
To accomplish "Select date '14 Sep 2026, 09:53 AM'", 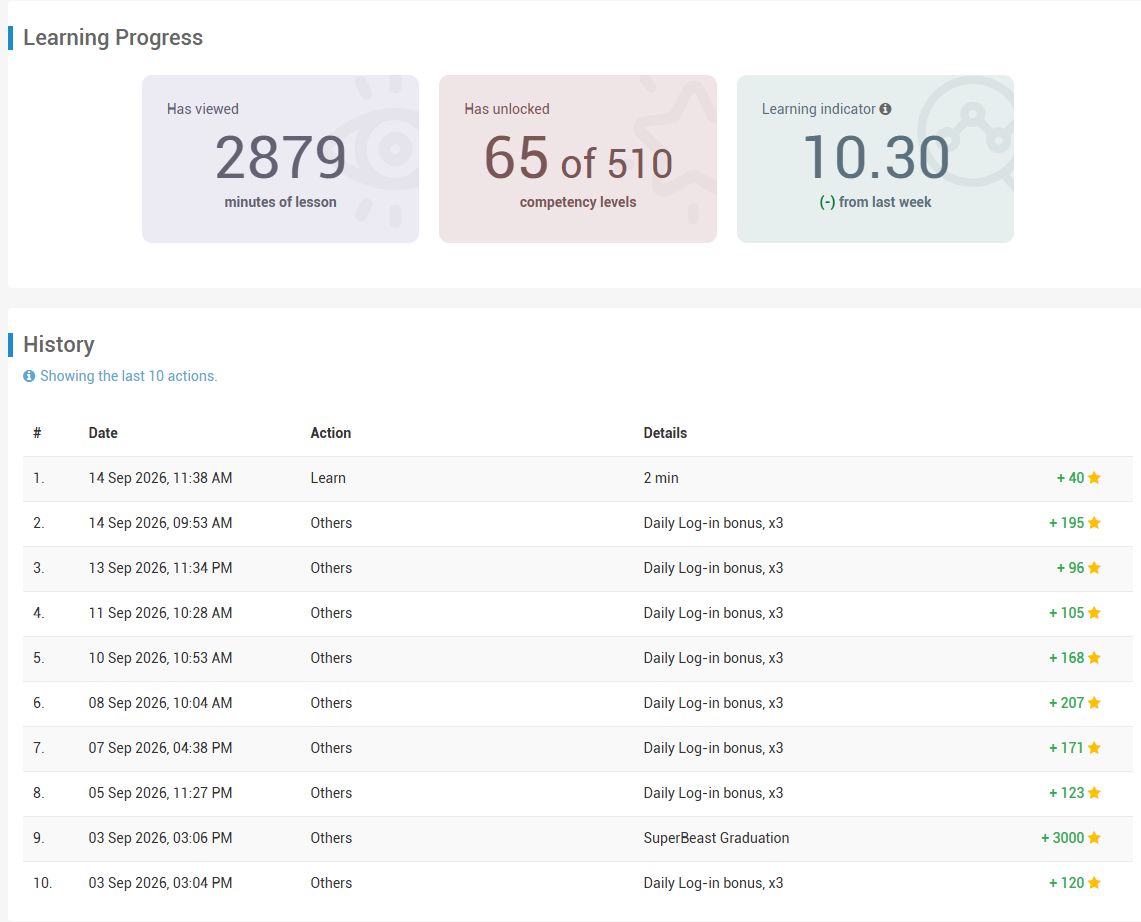I will [x=160, y=523].
